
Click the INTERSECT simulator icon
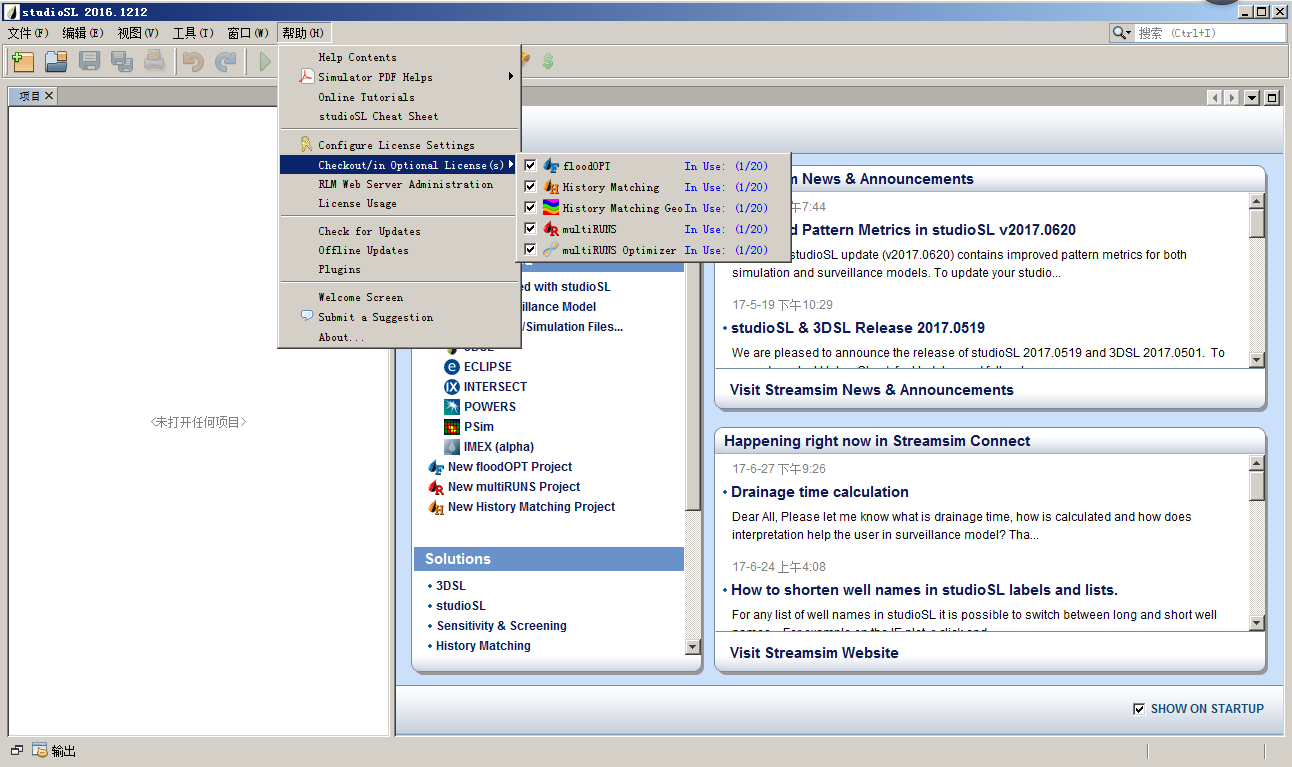click(x=452, y=387)
